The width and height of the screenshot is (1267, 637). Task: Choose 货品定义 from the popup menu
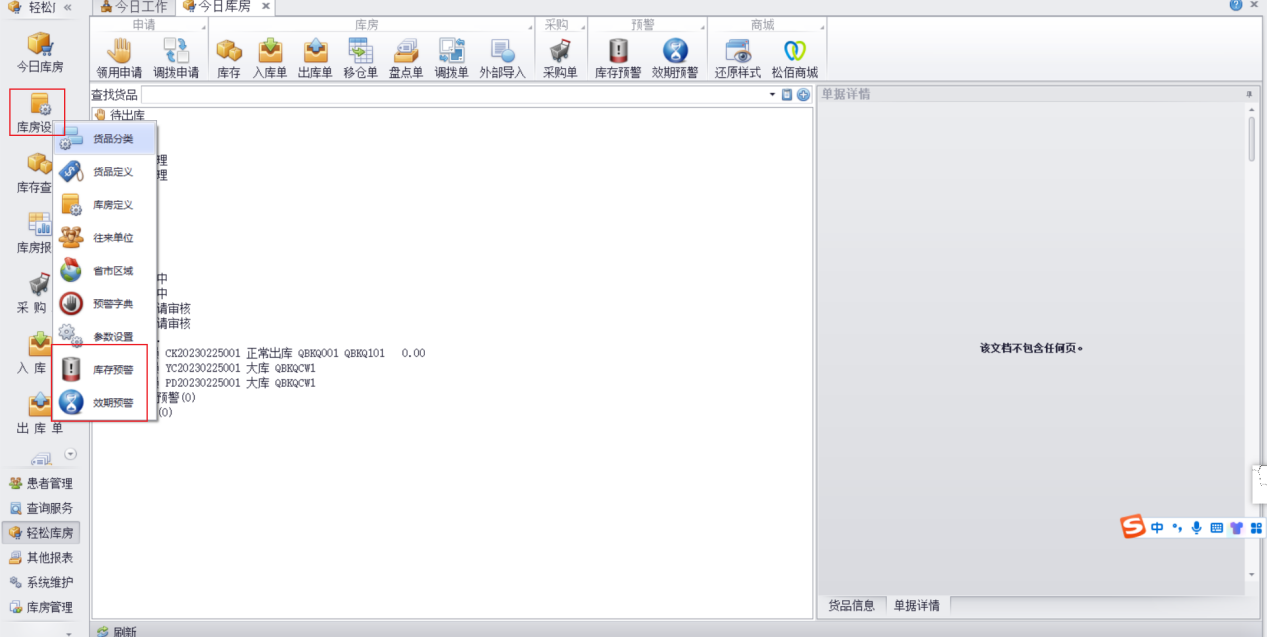105,172
